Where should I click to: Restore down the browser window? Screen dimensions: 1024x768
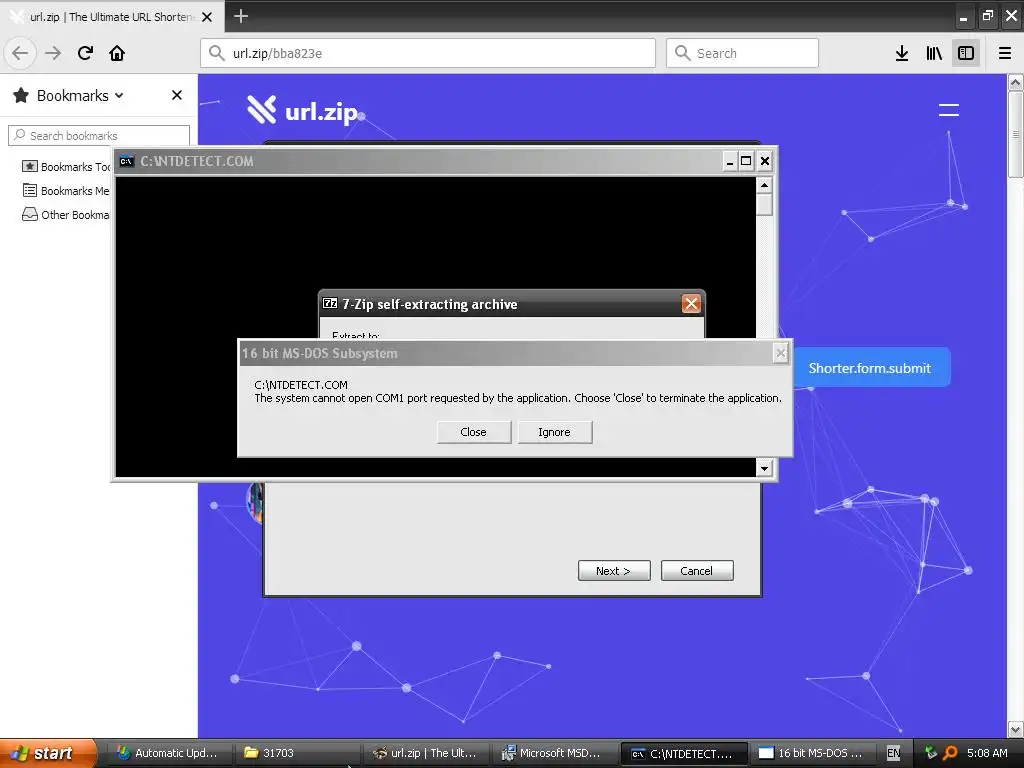click(x=987, y=16)
